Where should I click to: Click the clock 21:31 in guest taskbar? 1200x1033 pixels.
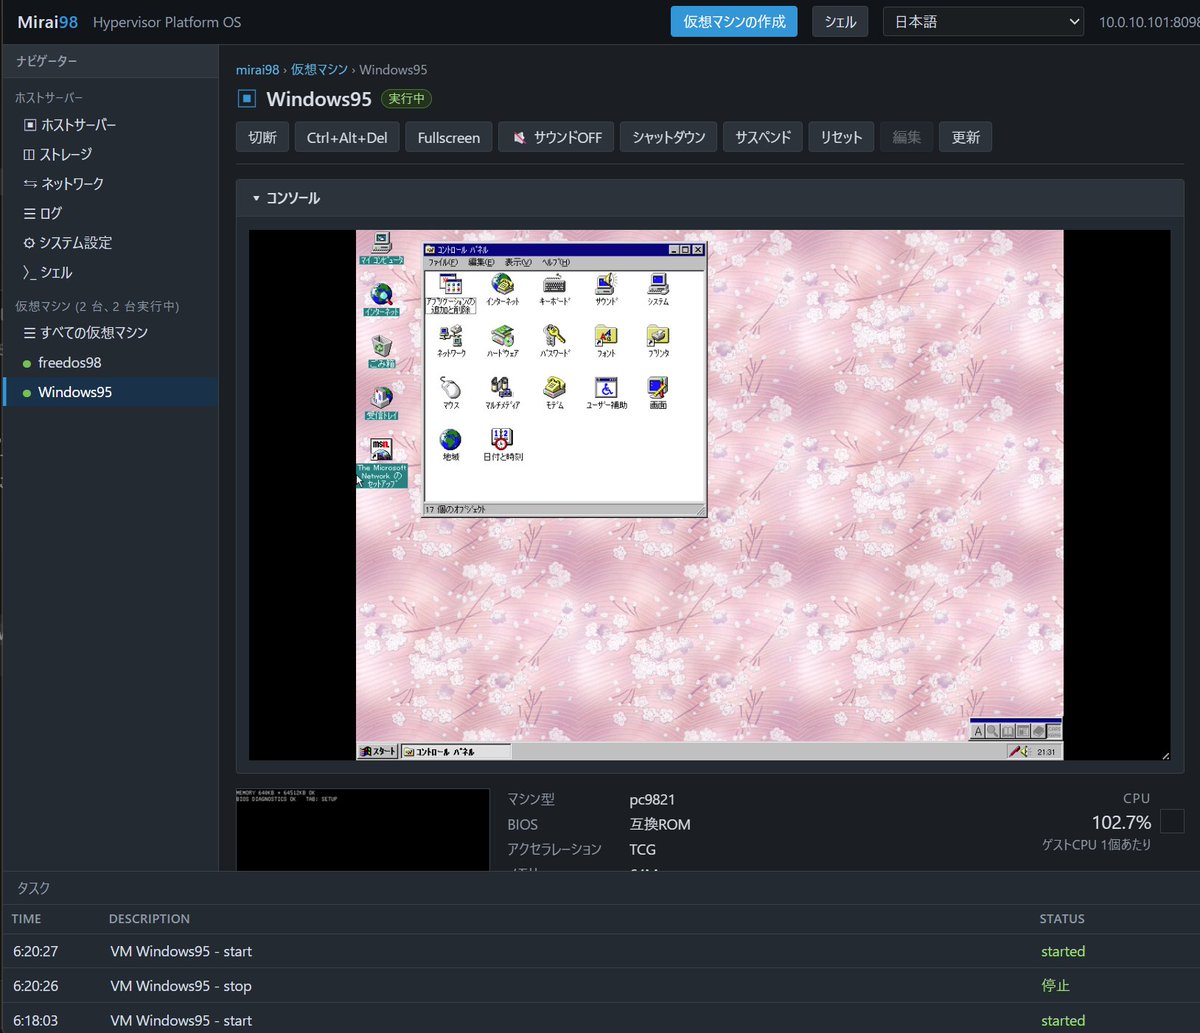click(x=1046, y=751)
